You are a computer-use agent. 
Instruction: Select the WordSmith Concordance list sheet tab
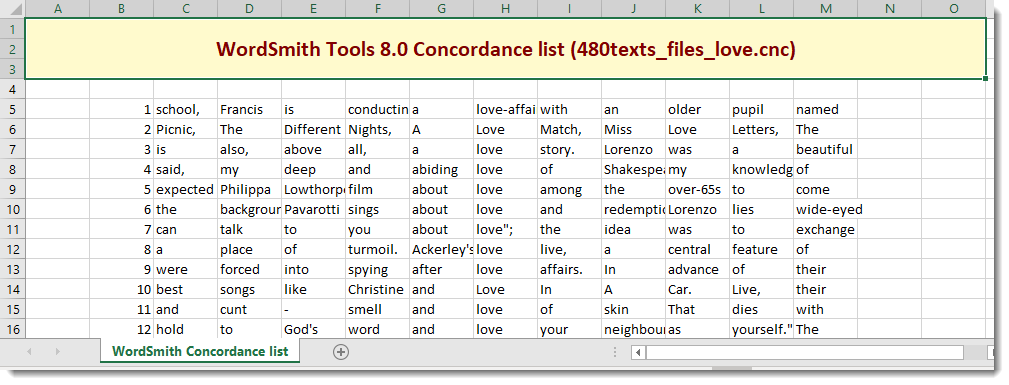coord(199,352)
